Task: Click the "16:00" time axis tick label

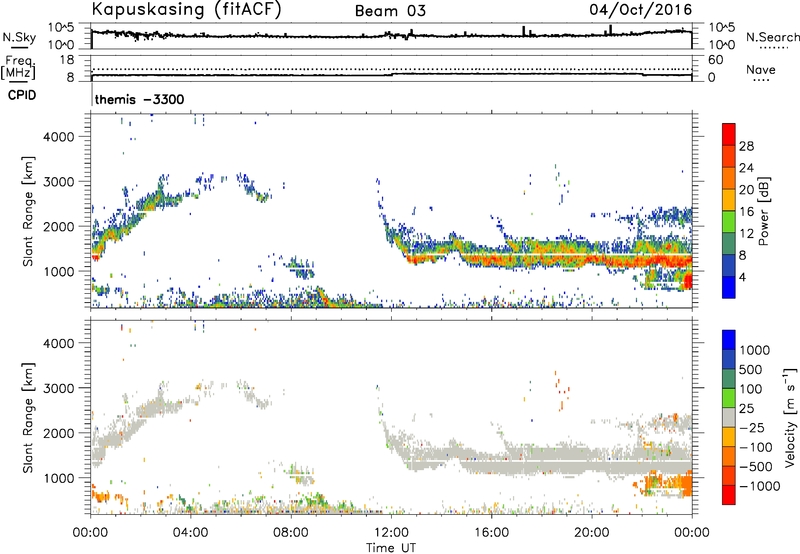Action: tap(491, 533)
